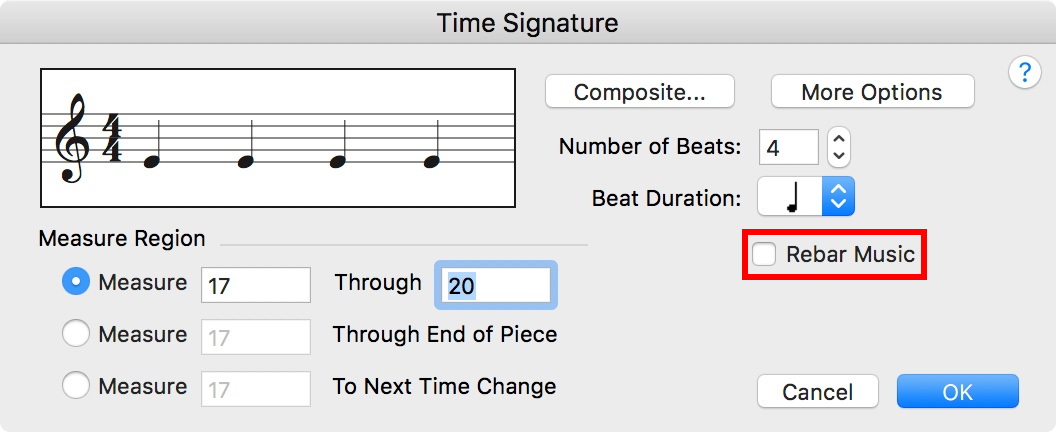Open the Composite time signature dialog

(640, 92)
